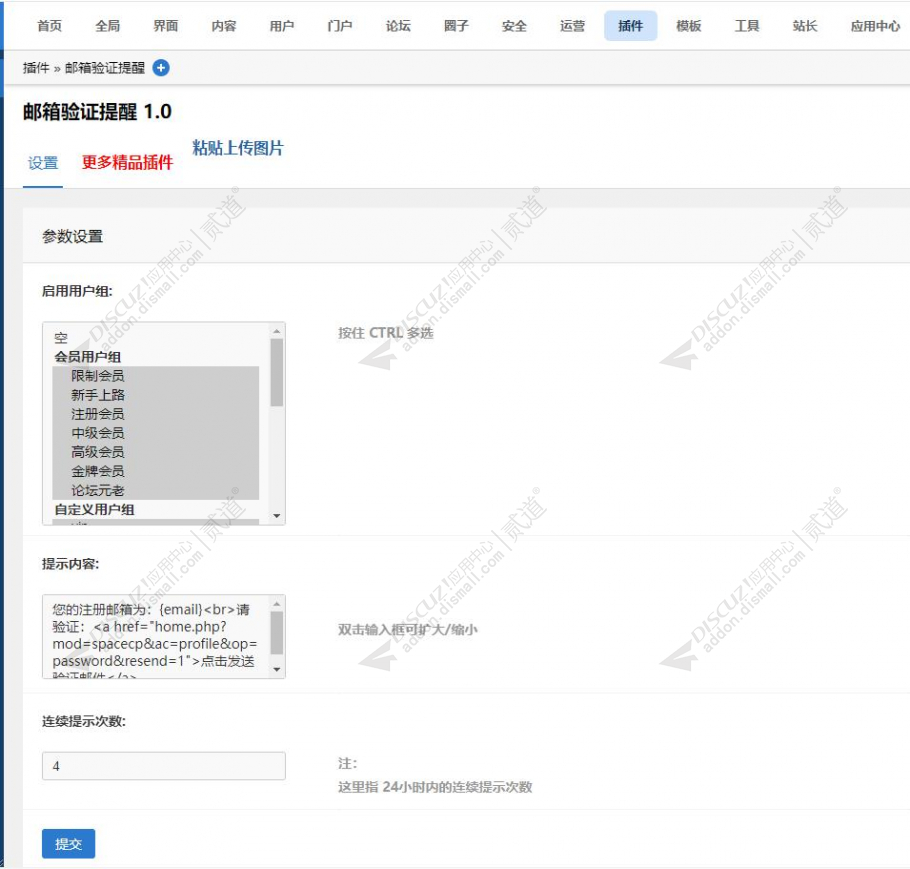The height and width of the screenshot is (869, 910).
Task: Click the user group list scroll-up arrow
Action: point(277,331)
